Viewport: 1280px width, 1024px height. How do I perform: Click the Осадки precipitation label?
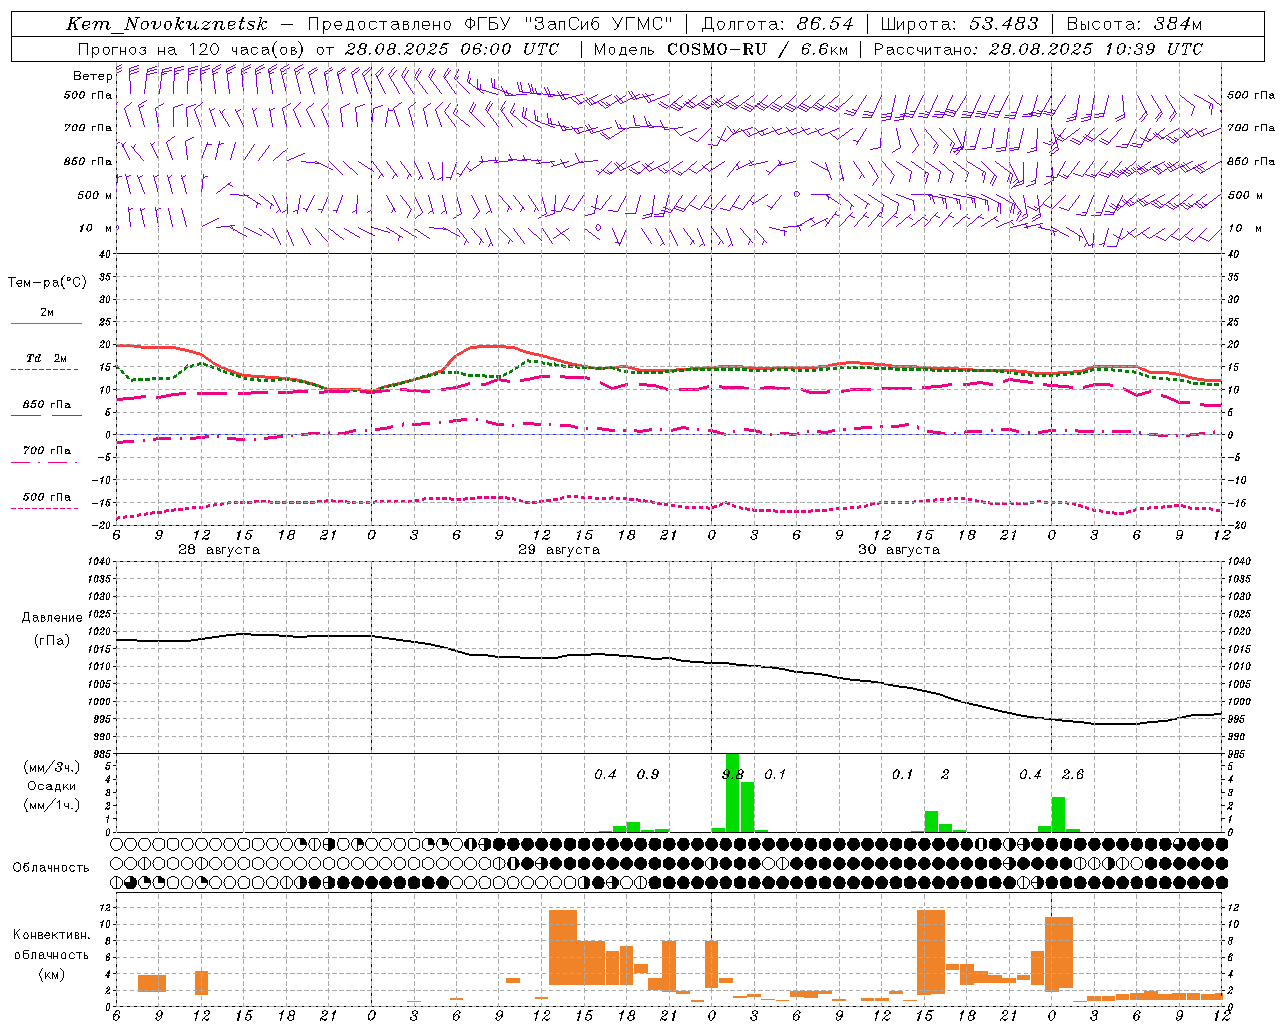51,786
